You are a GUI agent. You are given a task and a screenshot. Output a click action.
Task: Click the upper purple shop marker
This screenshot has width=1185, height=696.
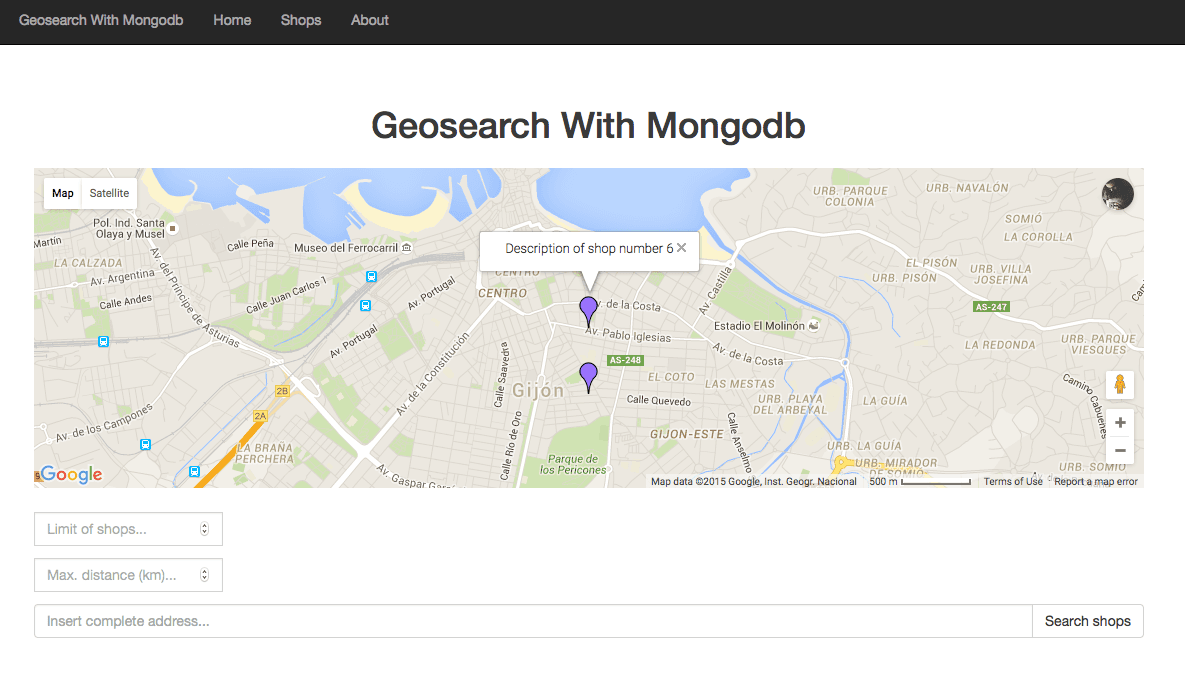[588, 309]
